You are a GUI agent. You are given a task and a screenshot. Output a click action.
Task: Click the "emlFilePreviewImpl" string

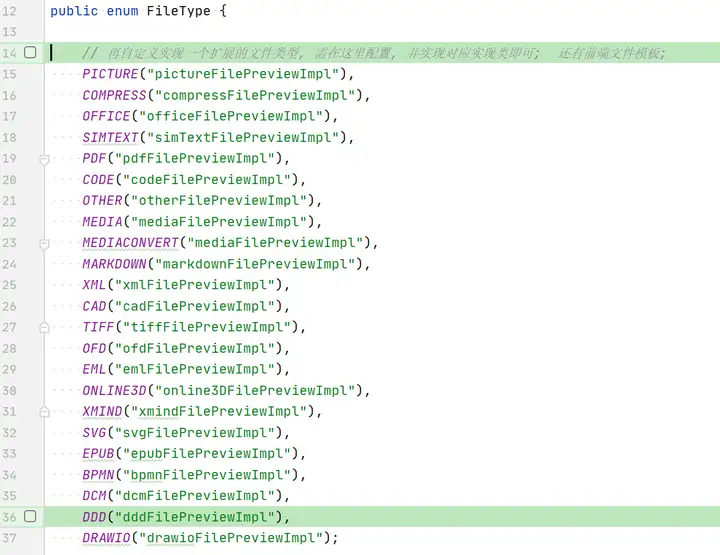pos(195,369)
